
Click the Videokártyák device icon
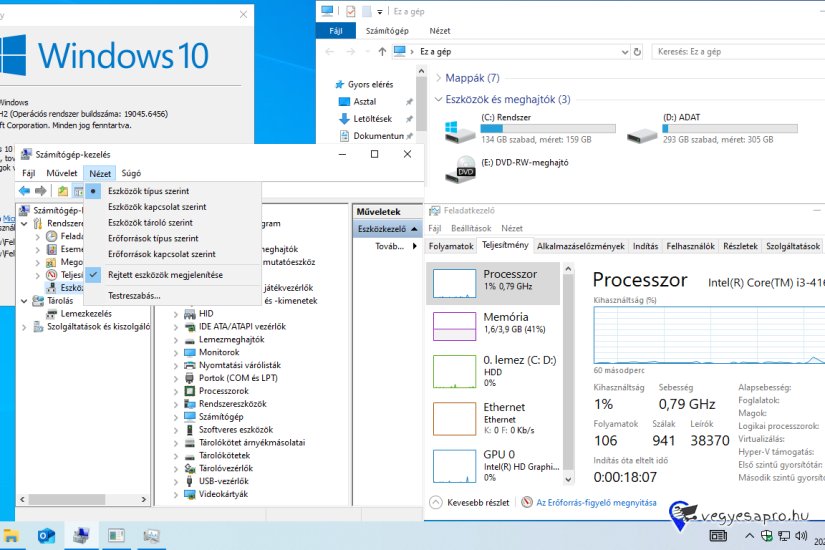pyautogui.click(x=190, y=494)
